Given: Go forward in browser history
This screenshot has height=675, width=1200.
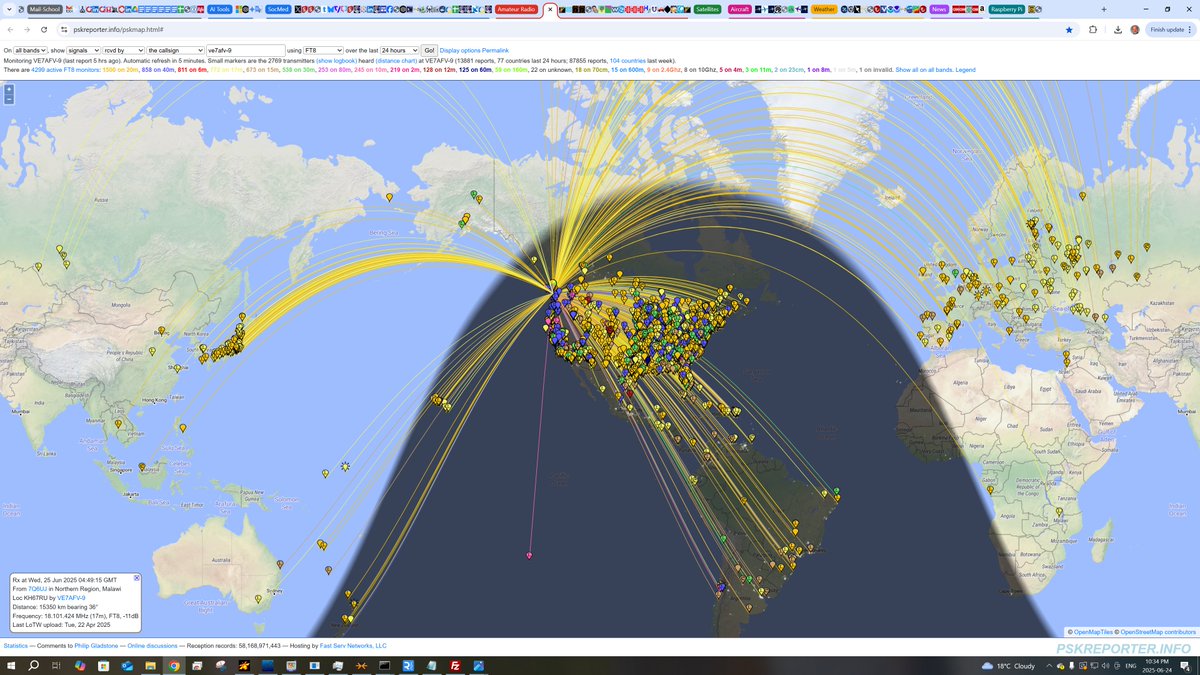Looking at the screenshot, I should [27, 30].
